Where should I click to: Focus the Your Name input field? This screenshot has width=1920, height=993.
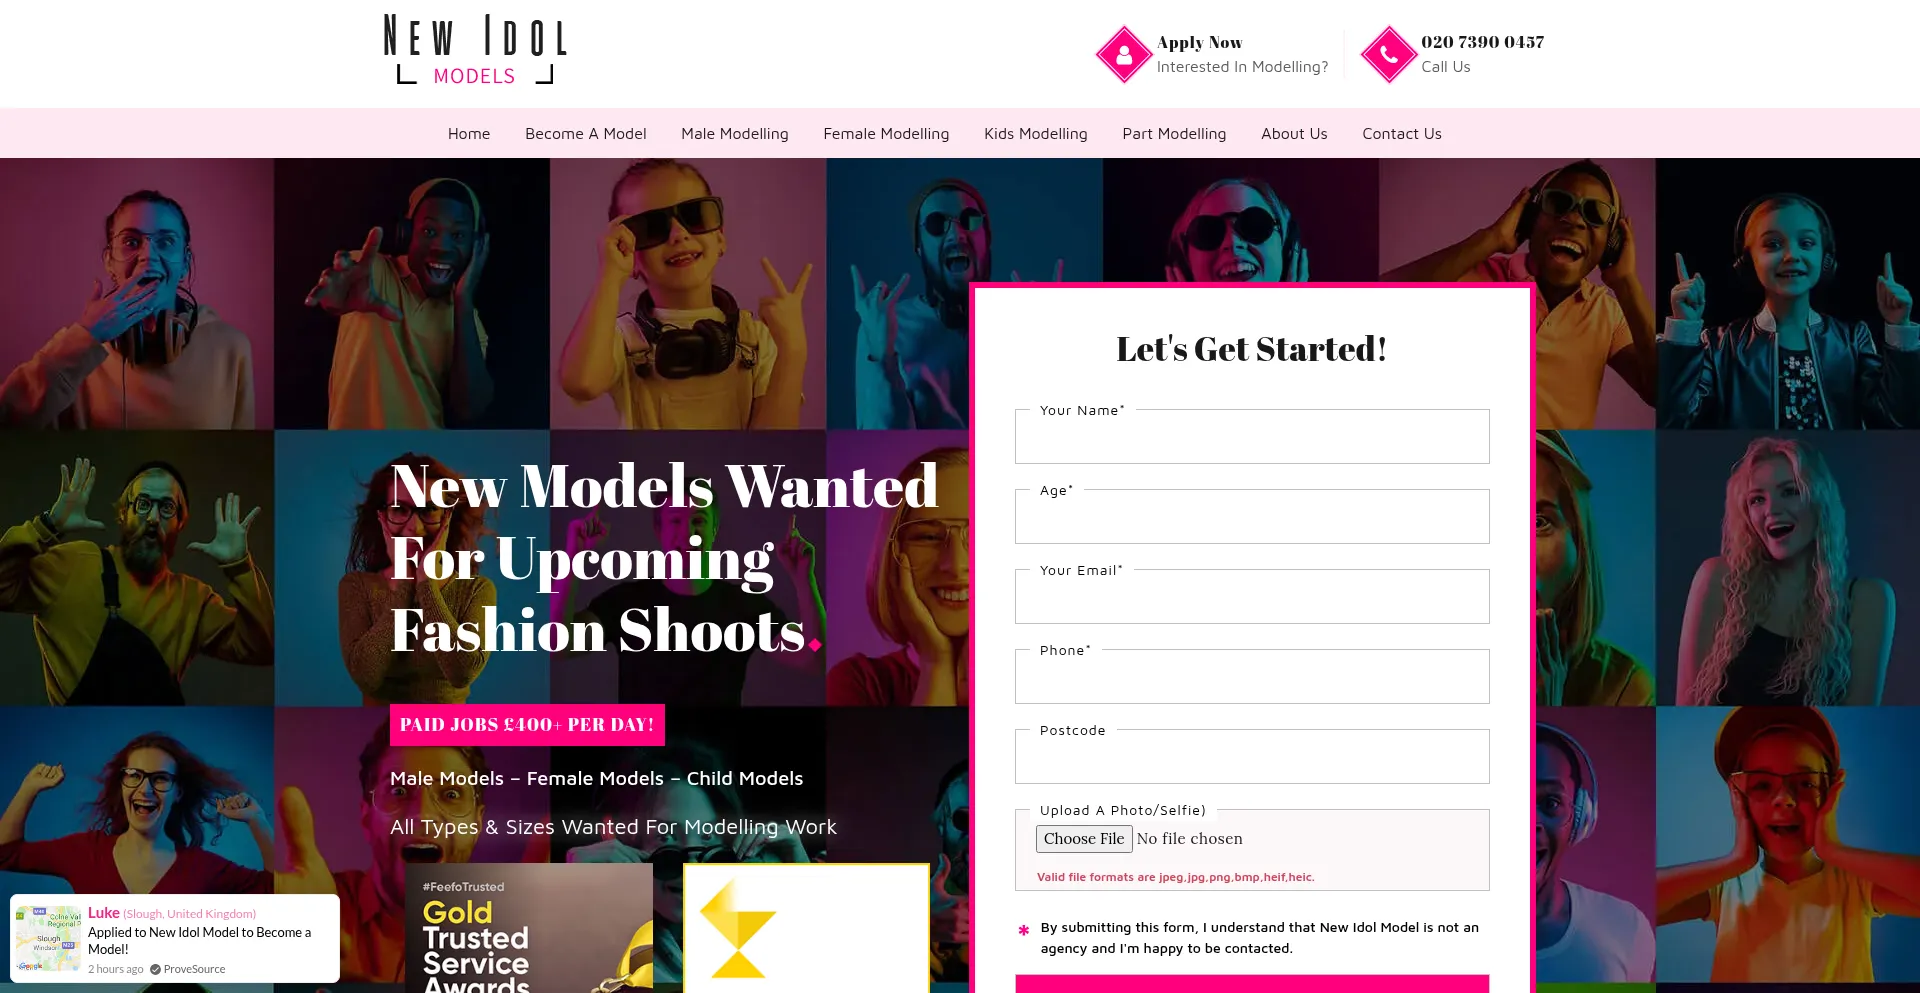1252,437
